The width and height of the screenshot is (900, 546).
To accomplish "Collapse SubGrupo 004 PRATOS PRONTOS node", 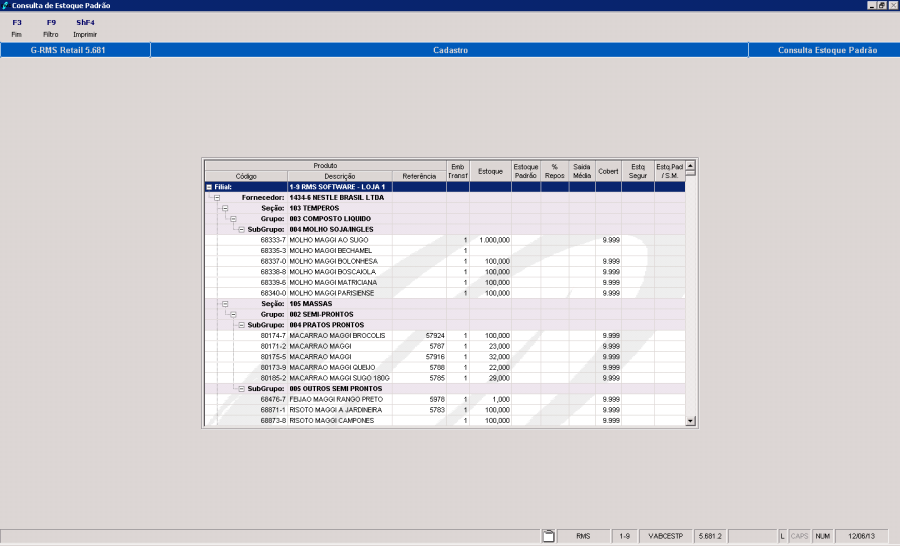I will (241, 325).
